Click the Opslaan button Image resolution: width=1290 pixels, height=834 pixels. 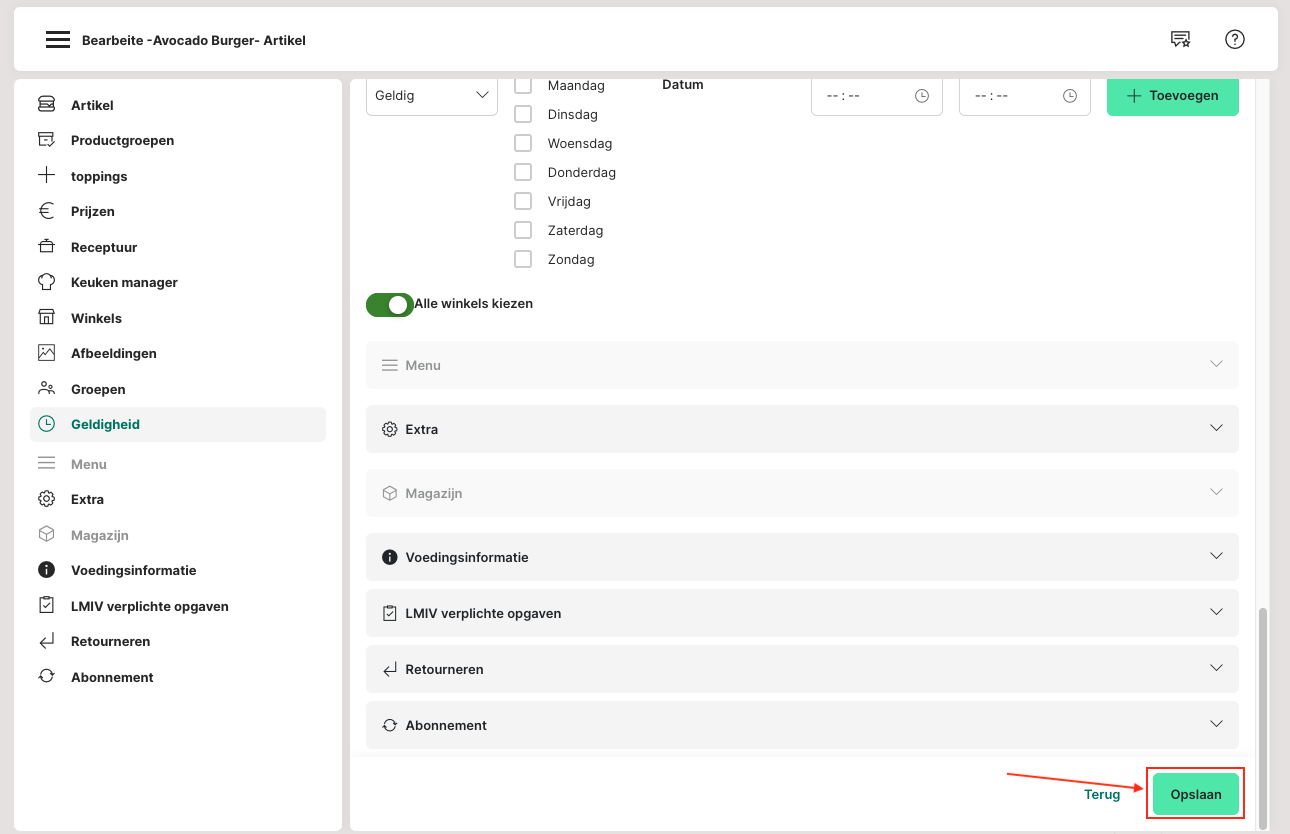click(x=1196, y=794)
